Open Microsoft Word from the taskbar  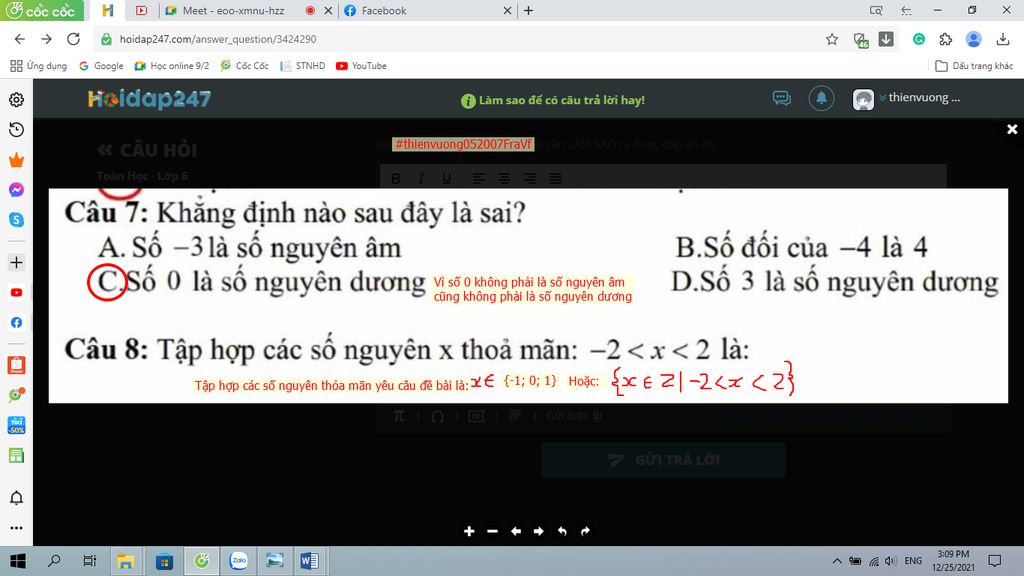309,561
